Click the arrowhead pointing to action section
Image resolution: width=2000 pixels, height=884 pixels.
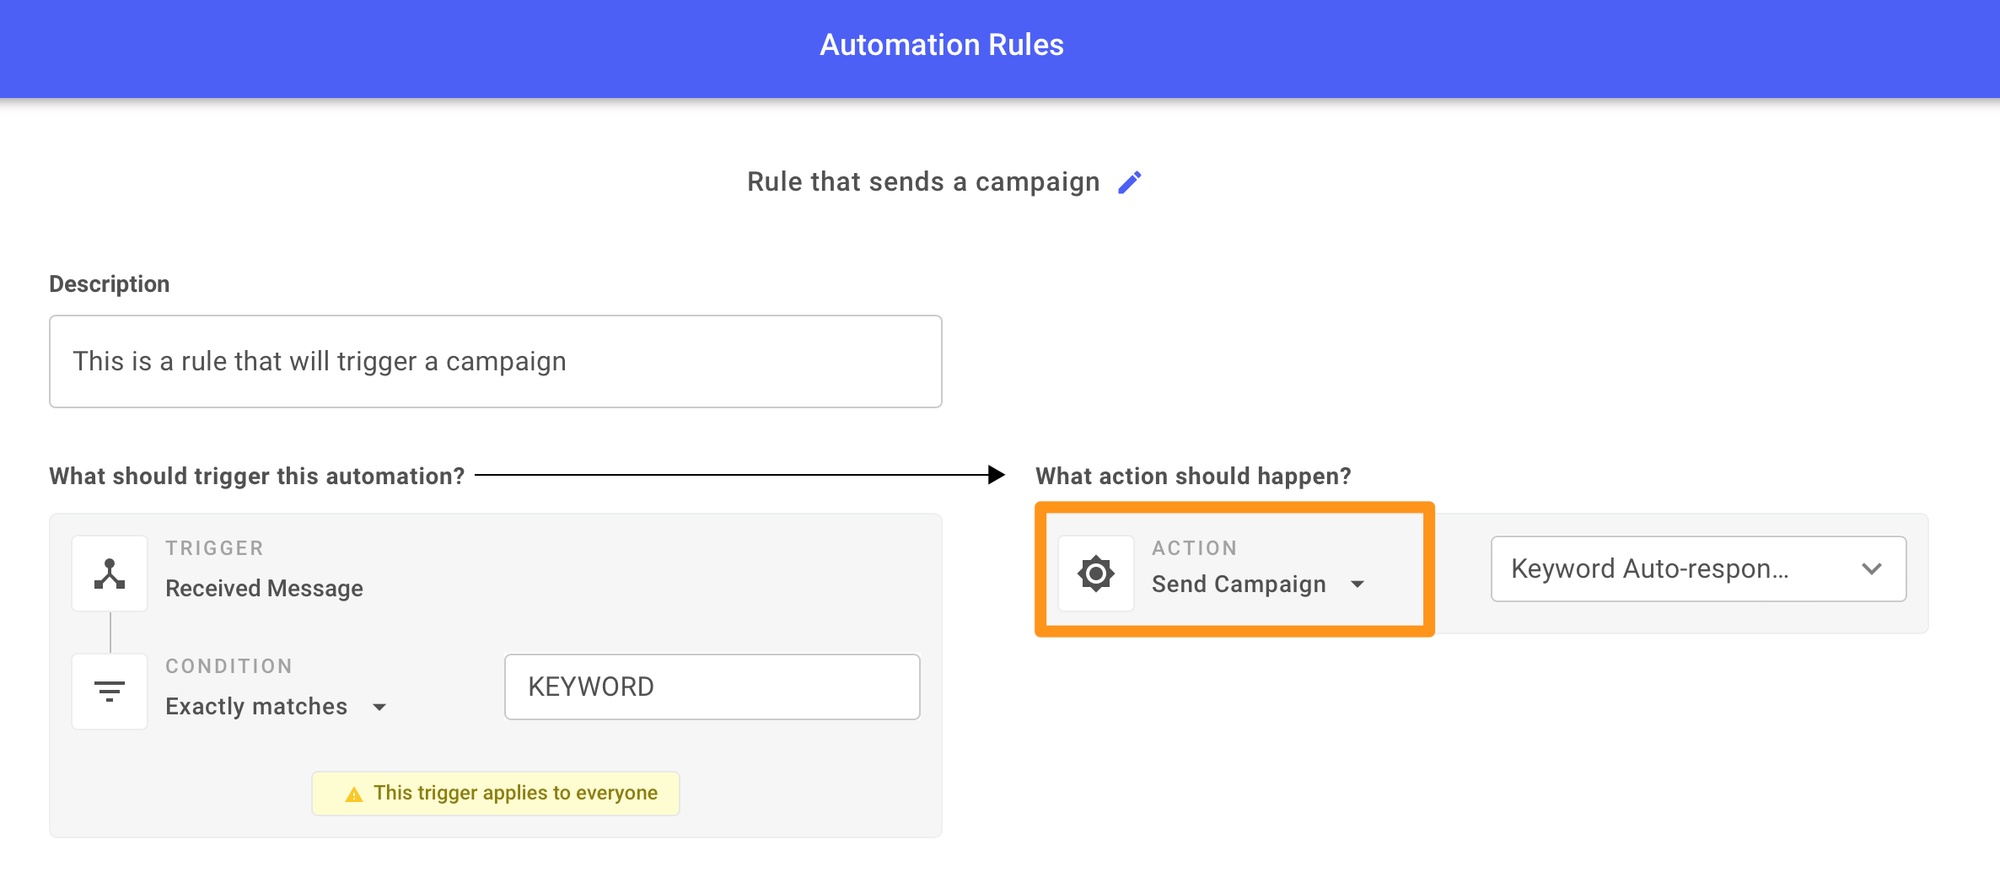[x=996, y=475]
